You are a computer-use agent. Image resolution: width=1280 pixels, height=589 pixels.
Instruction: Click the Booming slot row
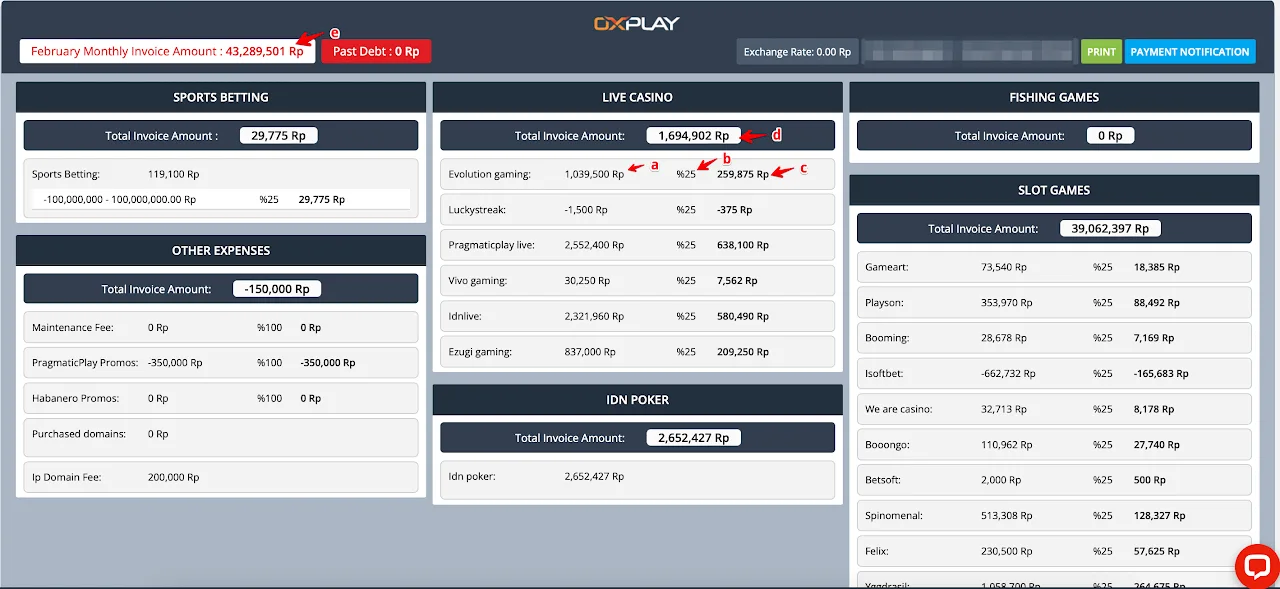pos(1054,338)
